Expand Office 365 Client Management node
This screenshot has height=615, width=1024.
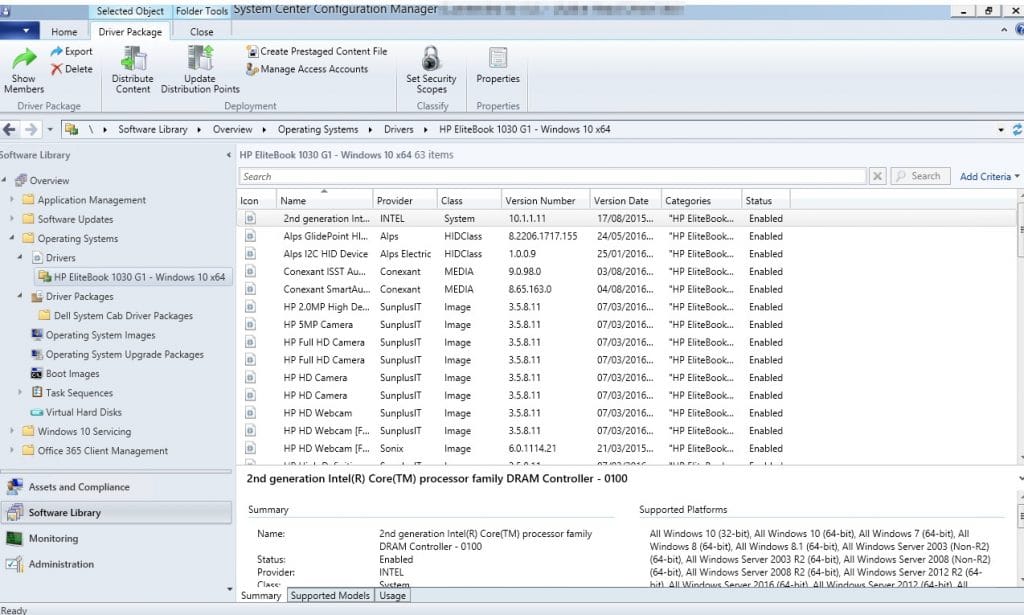tap(11, 450)
